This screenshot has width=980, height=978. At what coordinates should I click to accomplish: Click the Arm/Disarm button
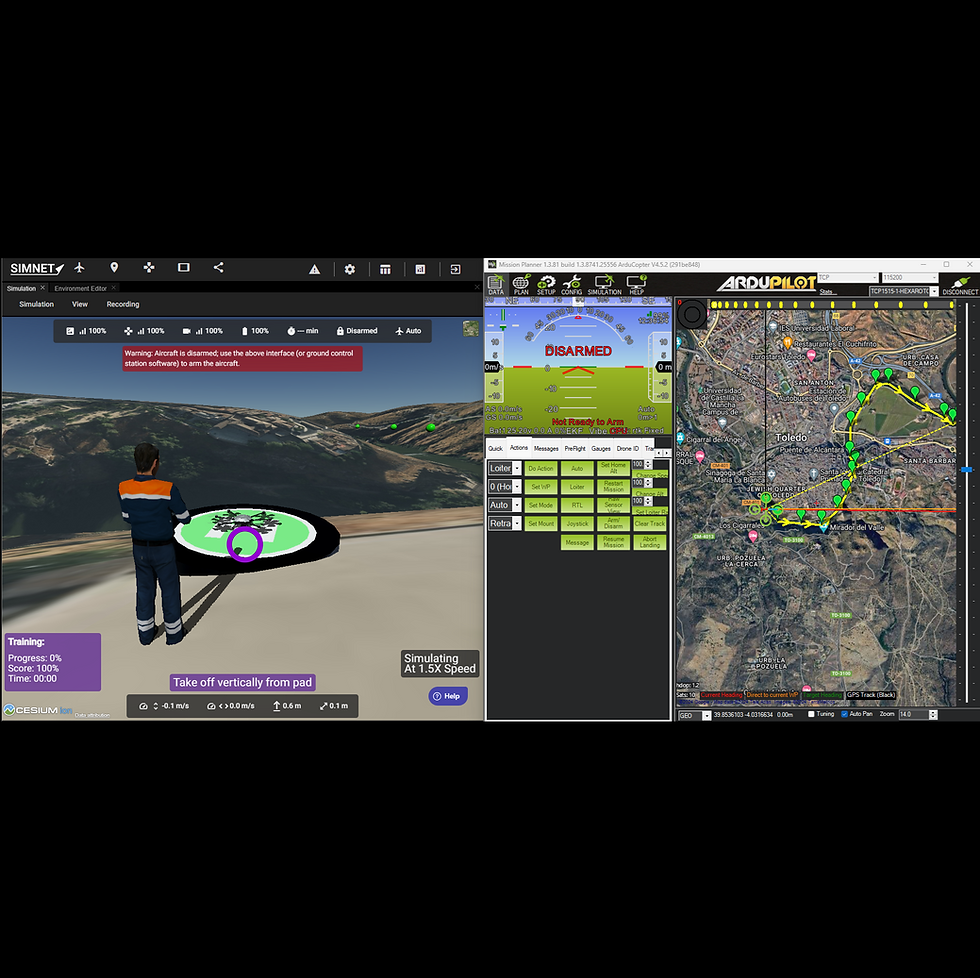(613, 523)
